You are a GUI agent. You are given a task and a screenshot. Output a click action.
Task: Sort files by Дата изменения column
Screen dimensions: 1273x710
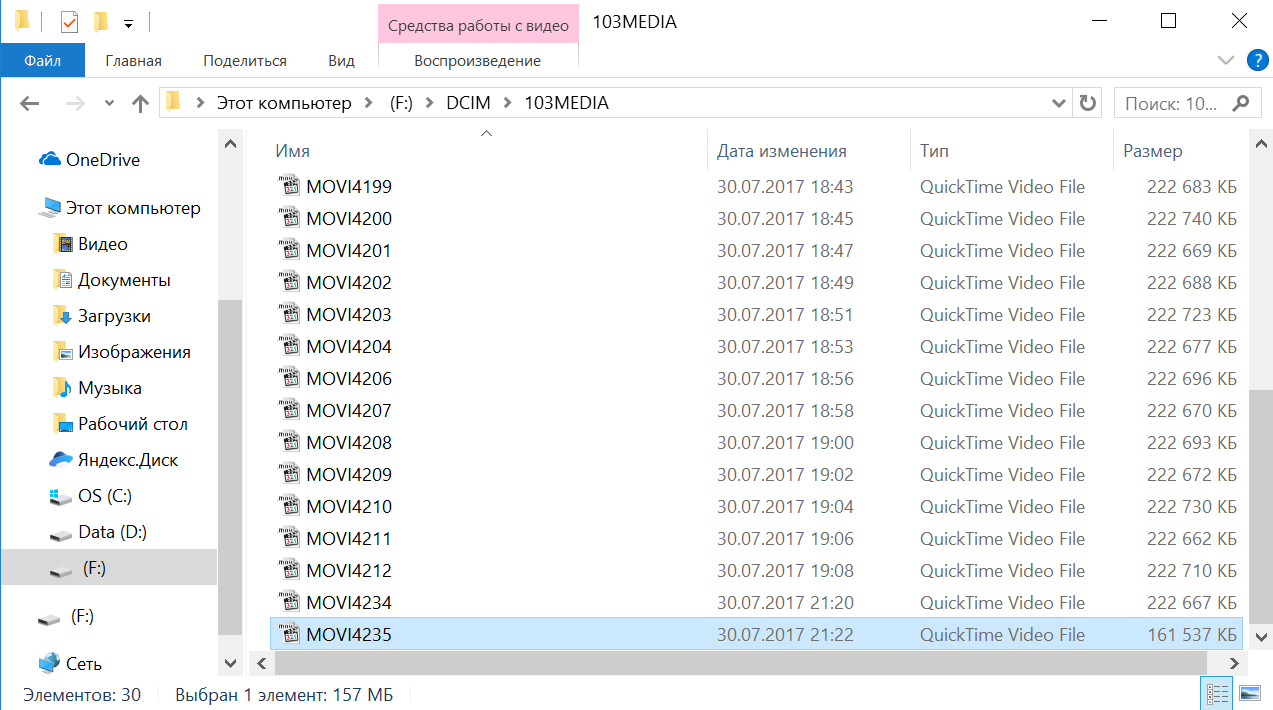[781, 151]
